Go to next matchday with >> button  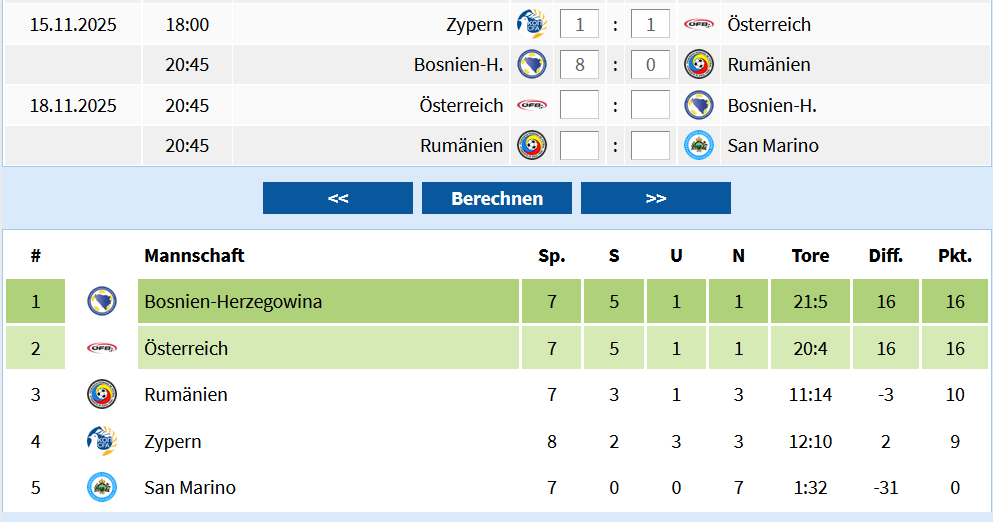click(x=656, y=198)
